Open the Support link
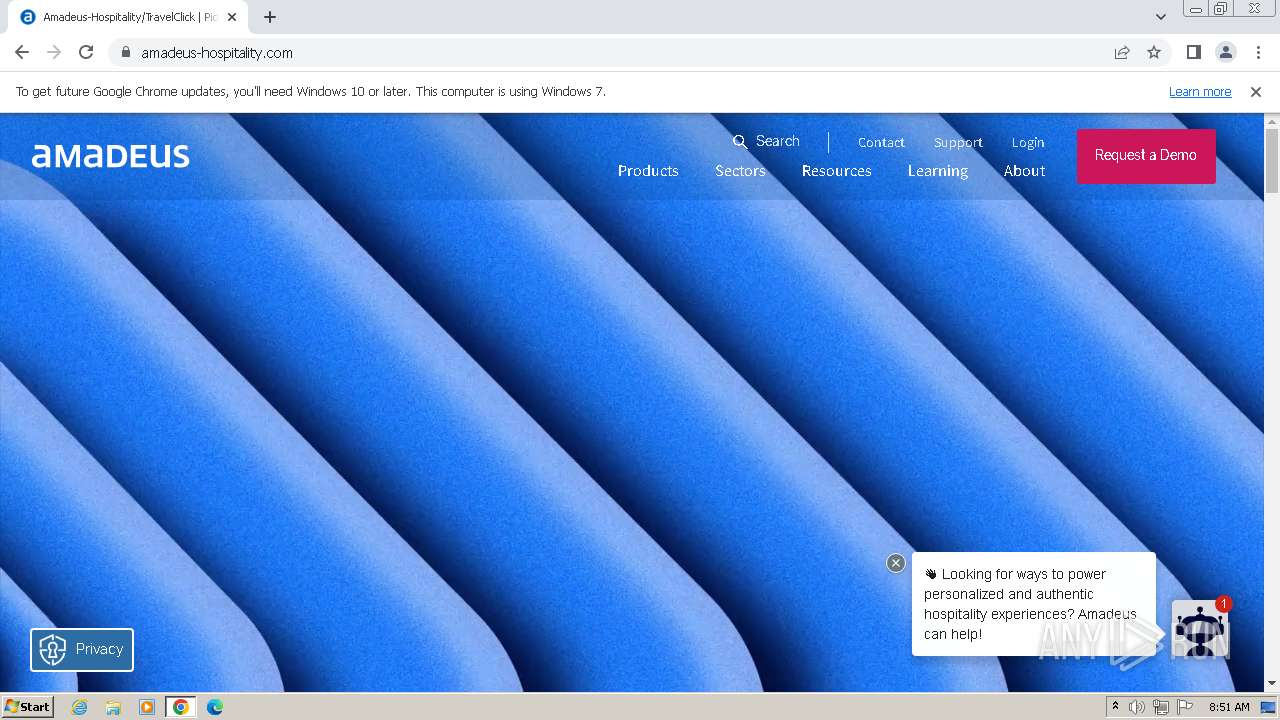The height and width of the screenshot is (720, 1280). [x=958, y=142]
